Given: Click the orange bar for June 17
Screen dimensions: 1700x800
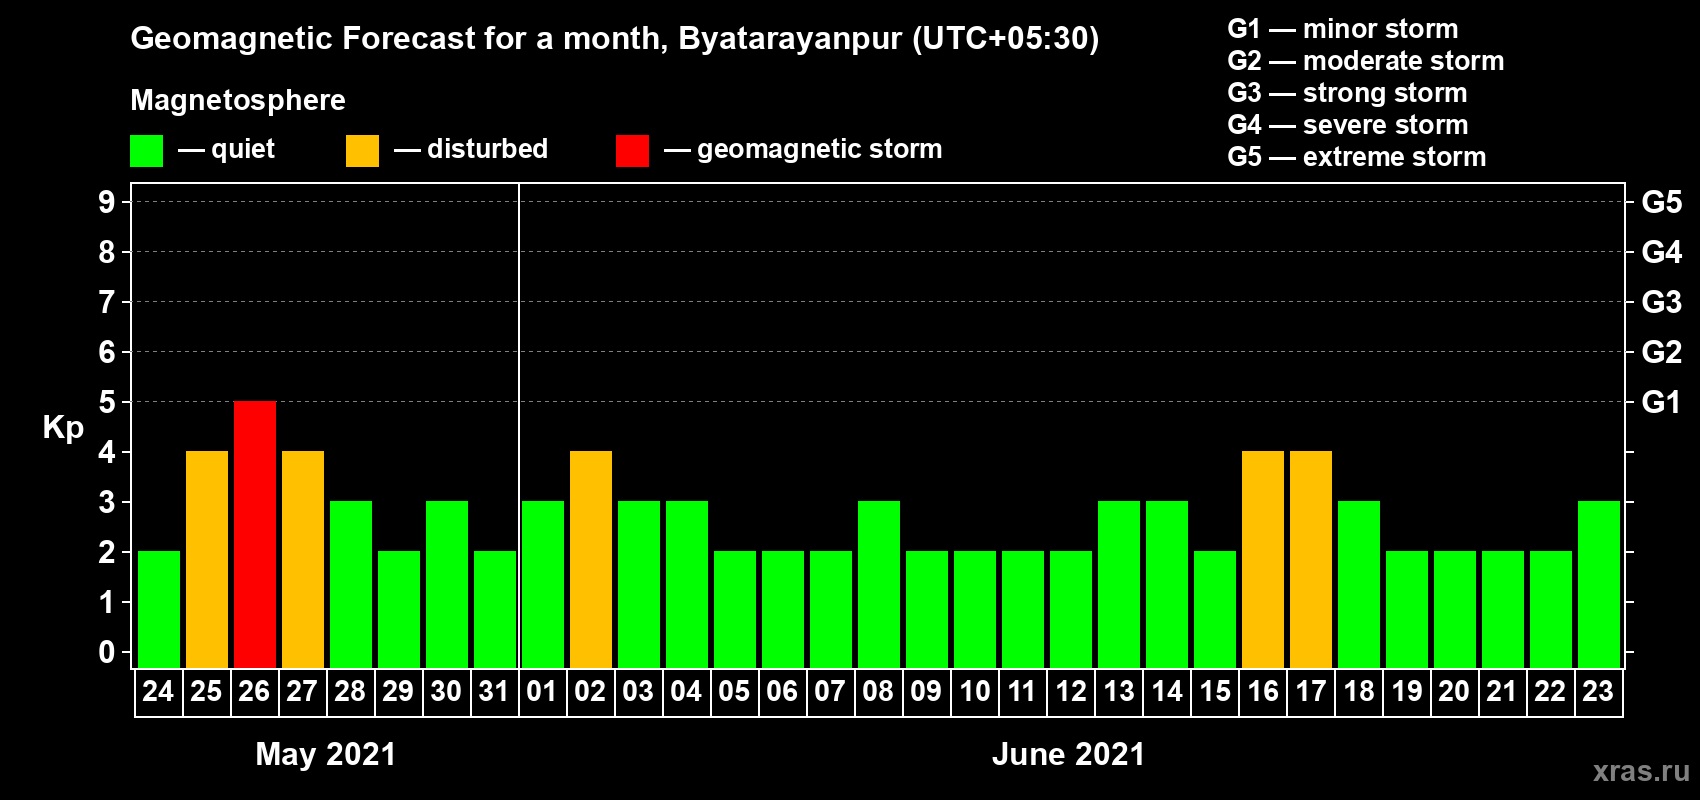Looking at the screenshot, I should tap(1311, 559).
